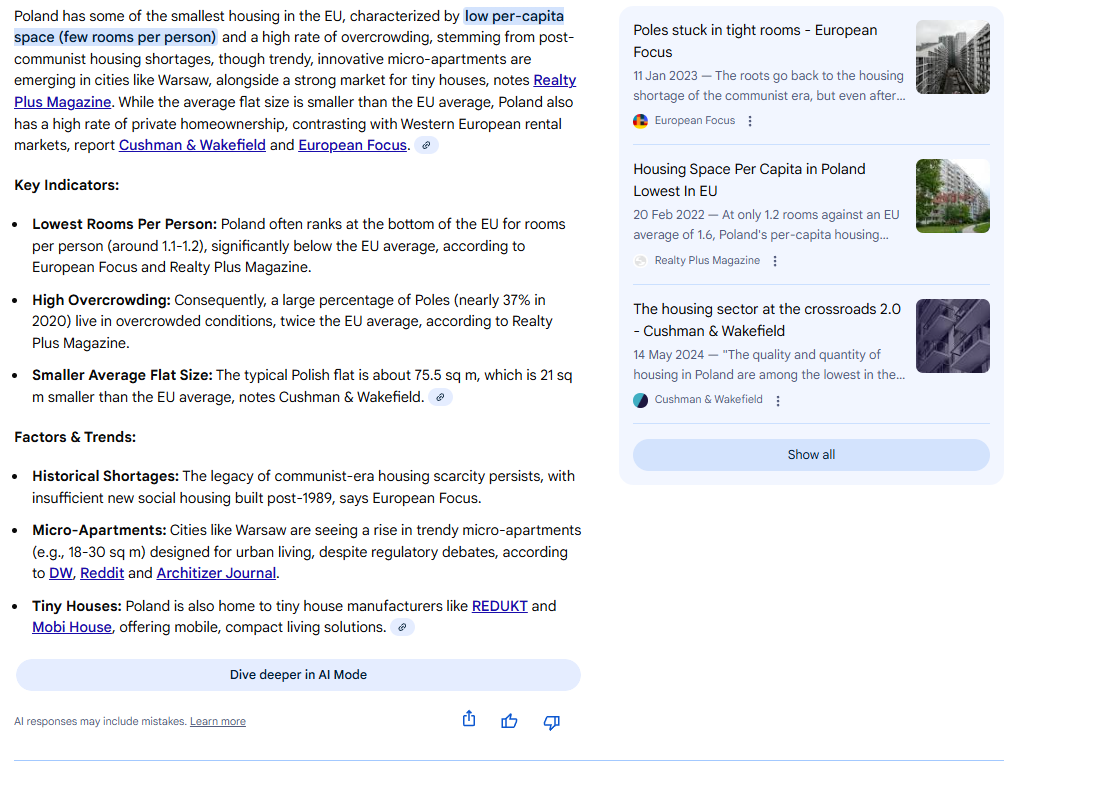Click the 'Lowest Rooms Per Person:' bullet label

click(x=124, y=224)
